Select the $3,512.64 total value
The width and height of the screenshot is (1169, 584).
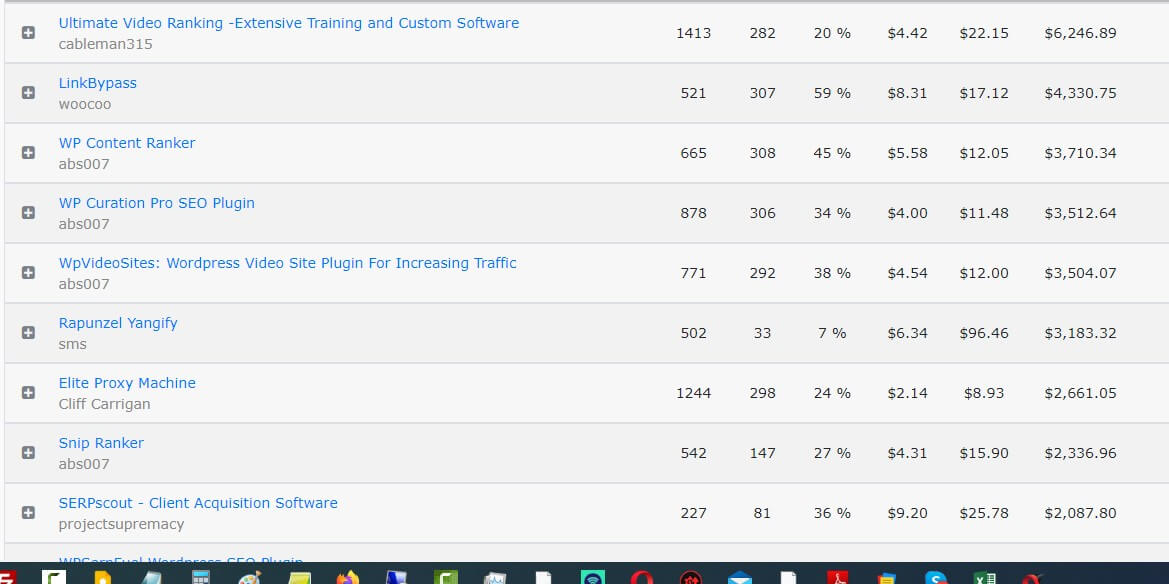point(1080,213)
